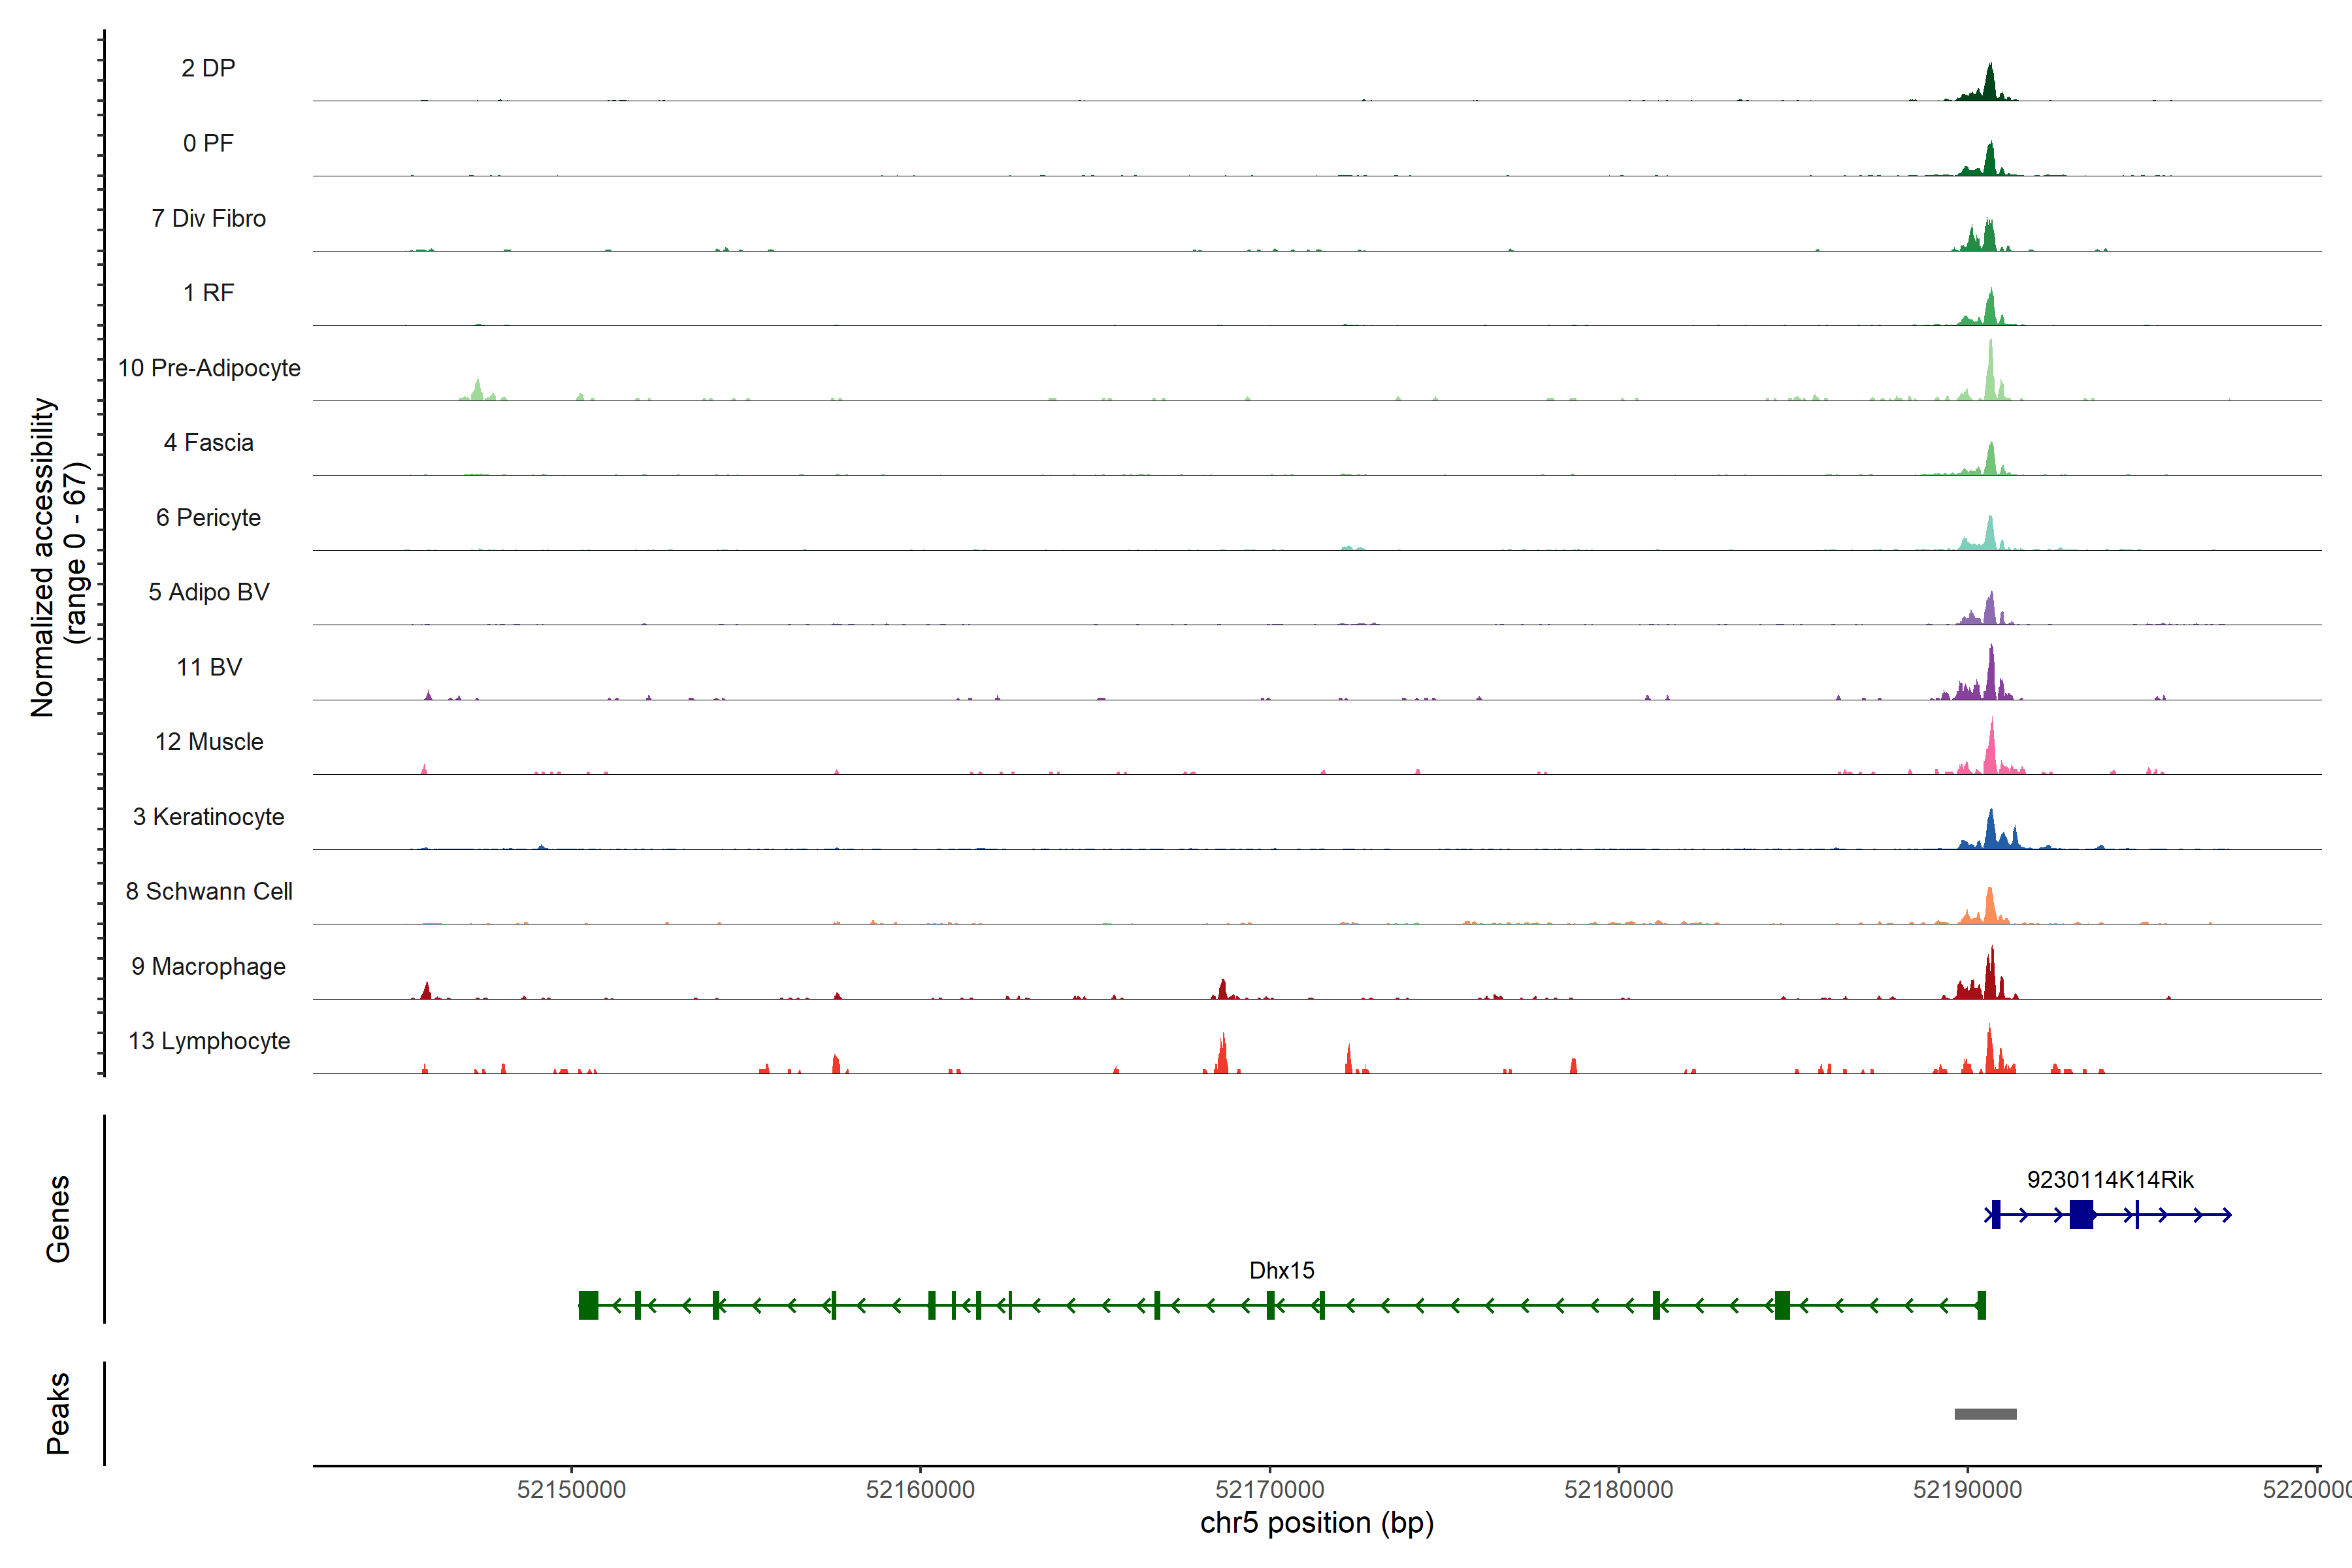Screen dimensions: 2352x1568
Task: Click the Genes panel label
Action: pos(58,1218)
